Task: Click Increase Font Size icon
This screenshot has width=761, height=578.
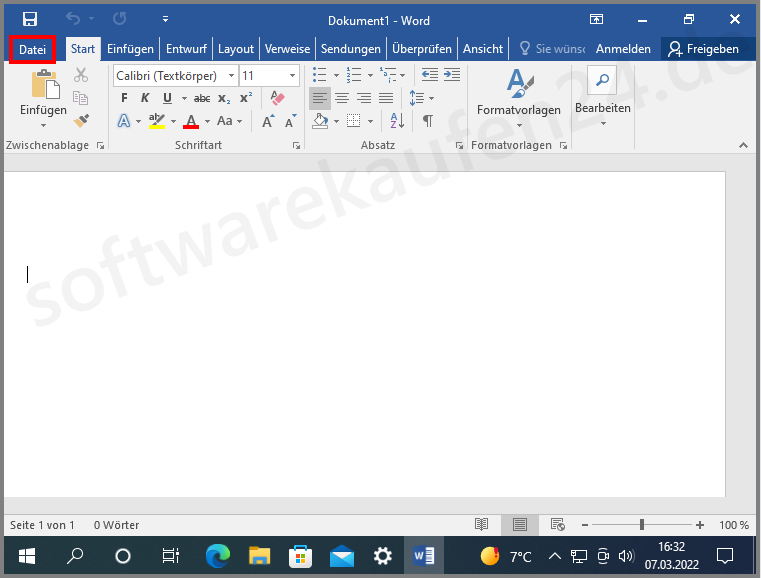Action: 268,121
